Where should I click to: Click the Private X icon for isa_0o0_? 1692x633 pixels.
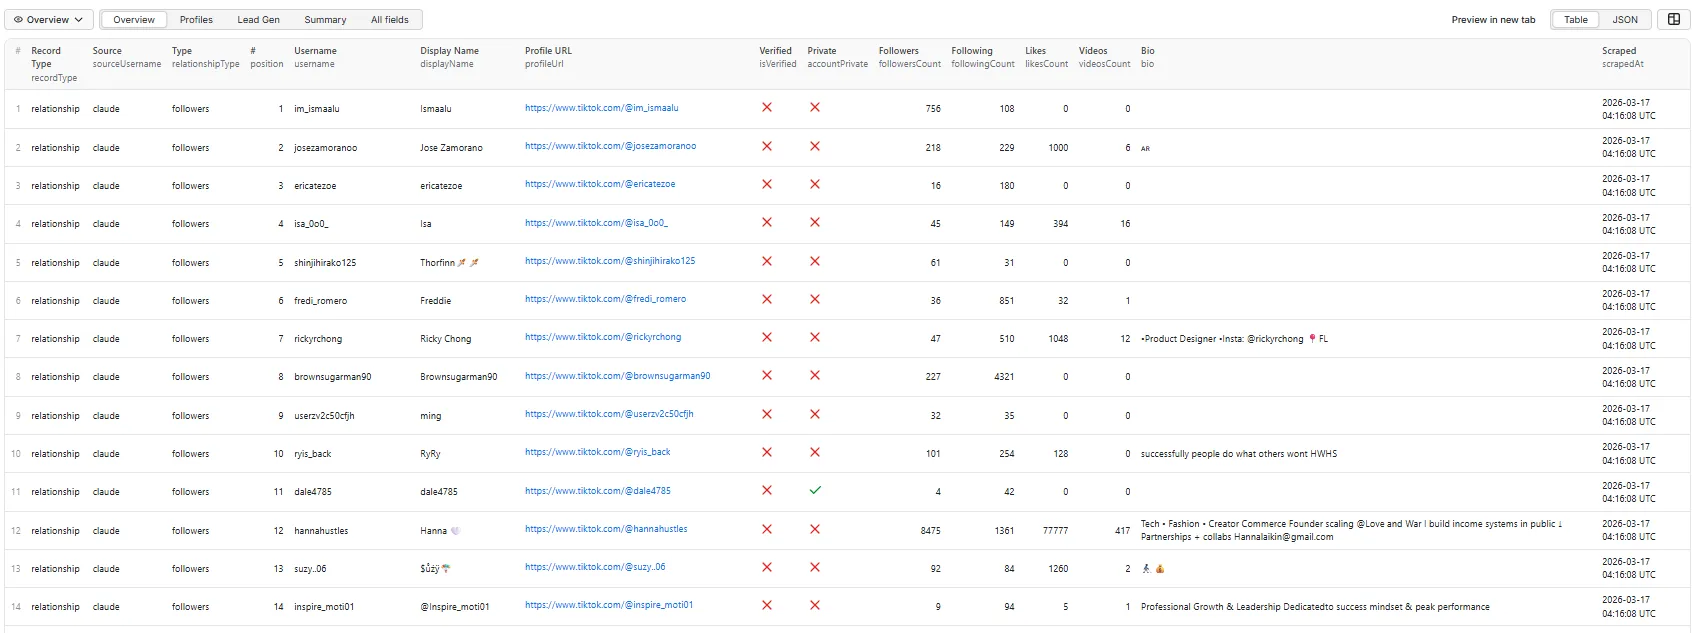pyautogui.click(x=815, y=222)
